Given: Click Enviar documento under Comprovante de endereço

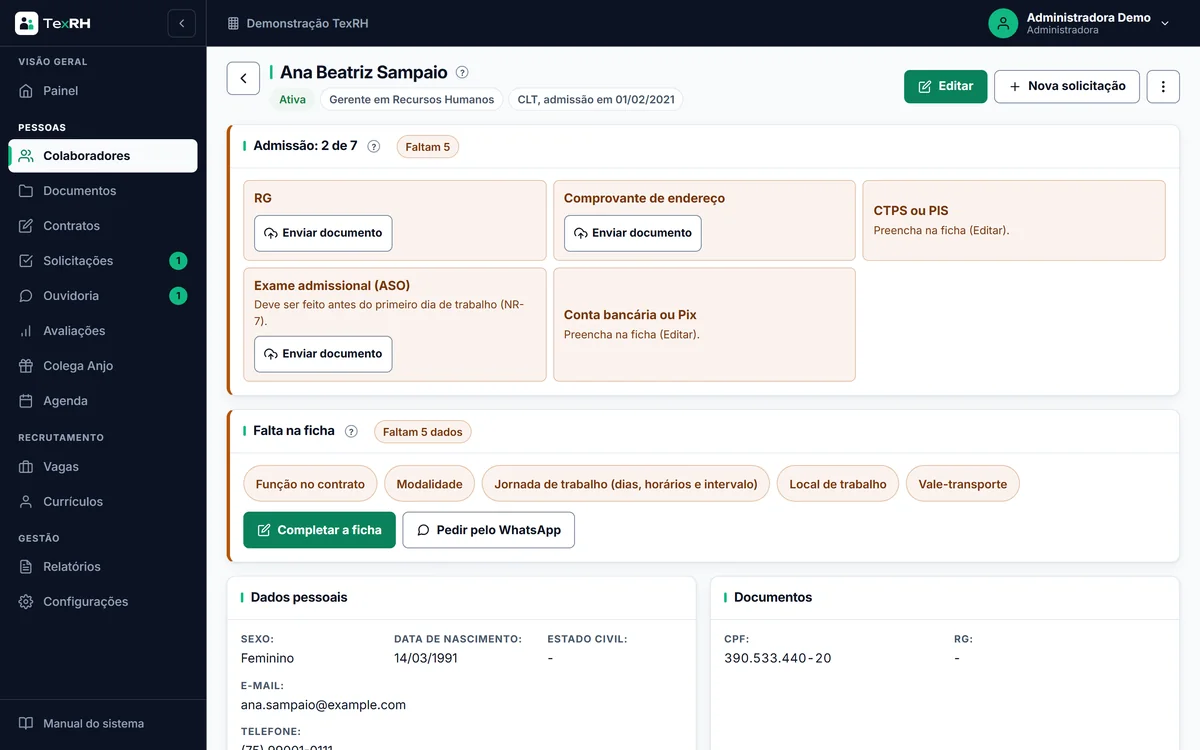Looking at the screenshot, I should tap(633, 233).
